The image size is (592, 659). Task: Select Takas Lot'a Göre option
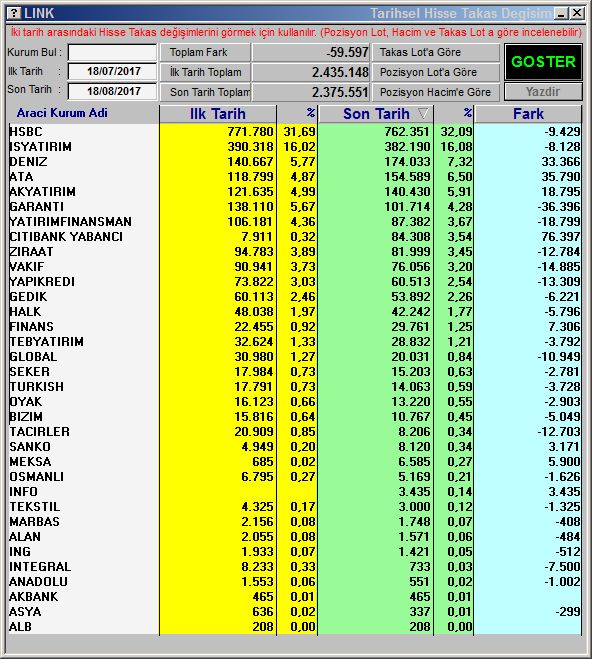point(436,53)
